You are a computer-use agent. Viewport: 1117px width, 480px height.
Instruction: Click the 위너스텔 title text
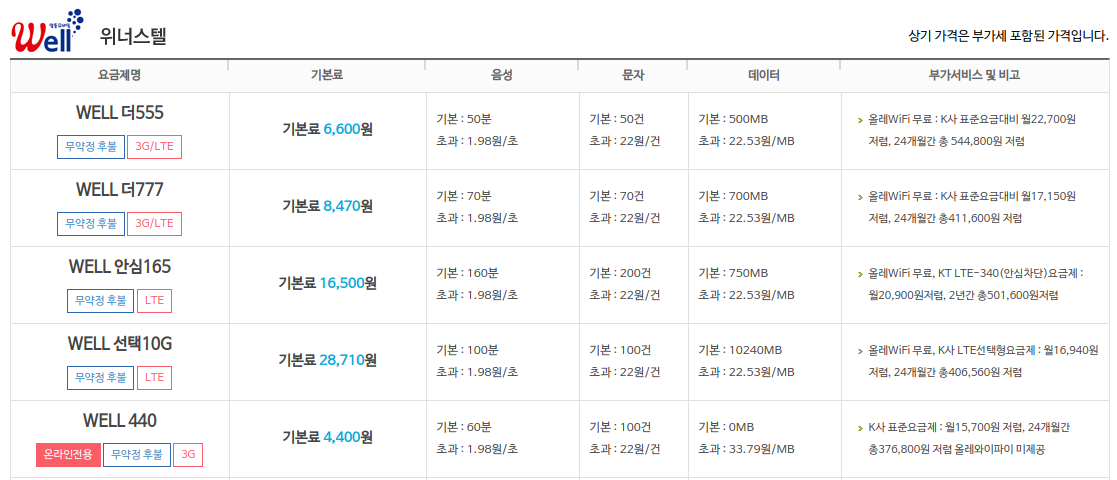(x=133, y=37)
